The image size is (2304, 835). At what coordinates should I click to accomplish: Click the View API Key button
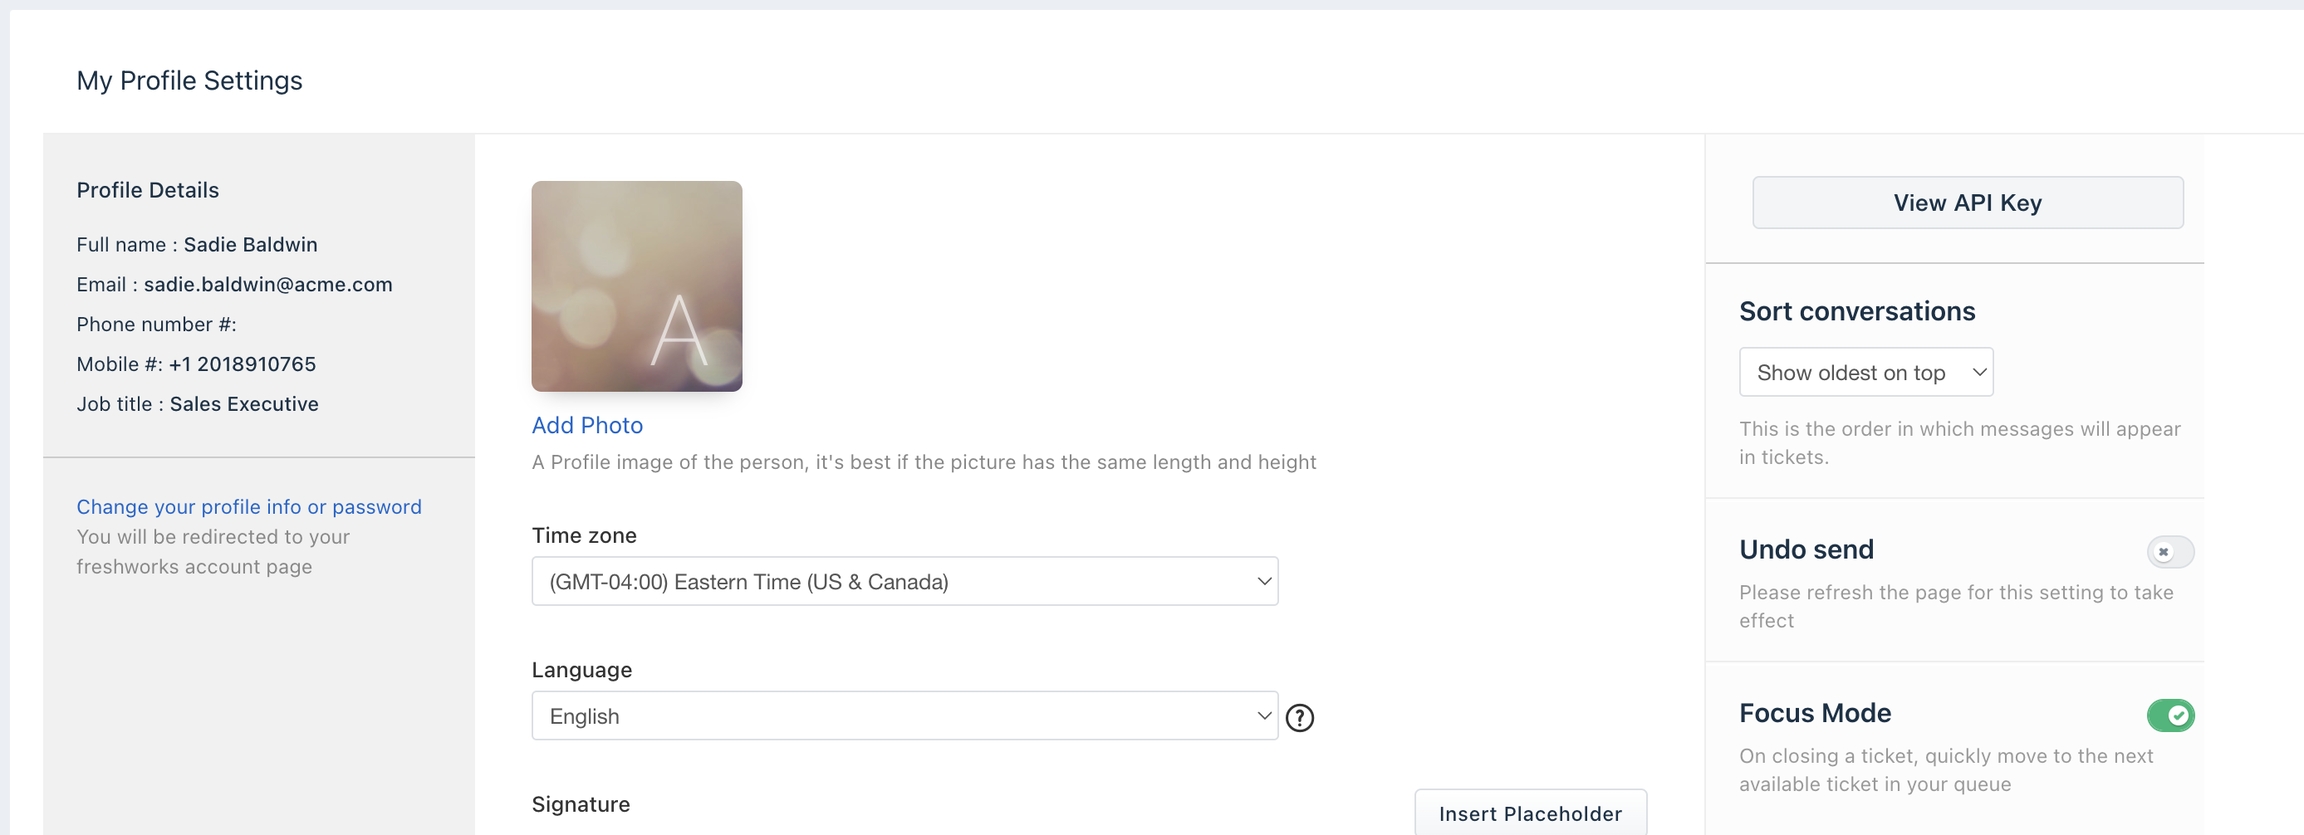(x=1967, y=203)
